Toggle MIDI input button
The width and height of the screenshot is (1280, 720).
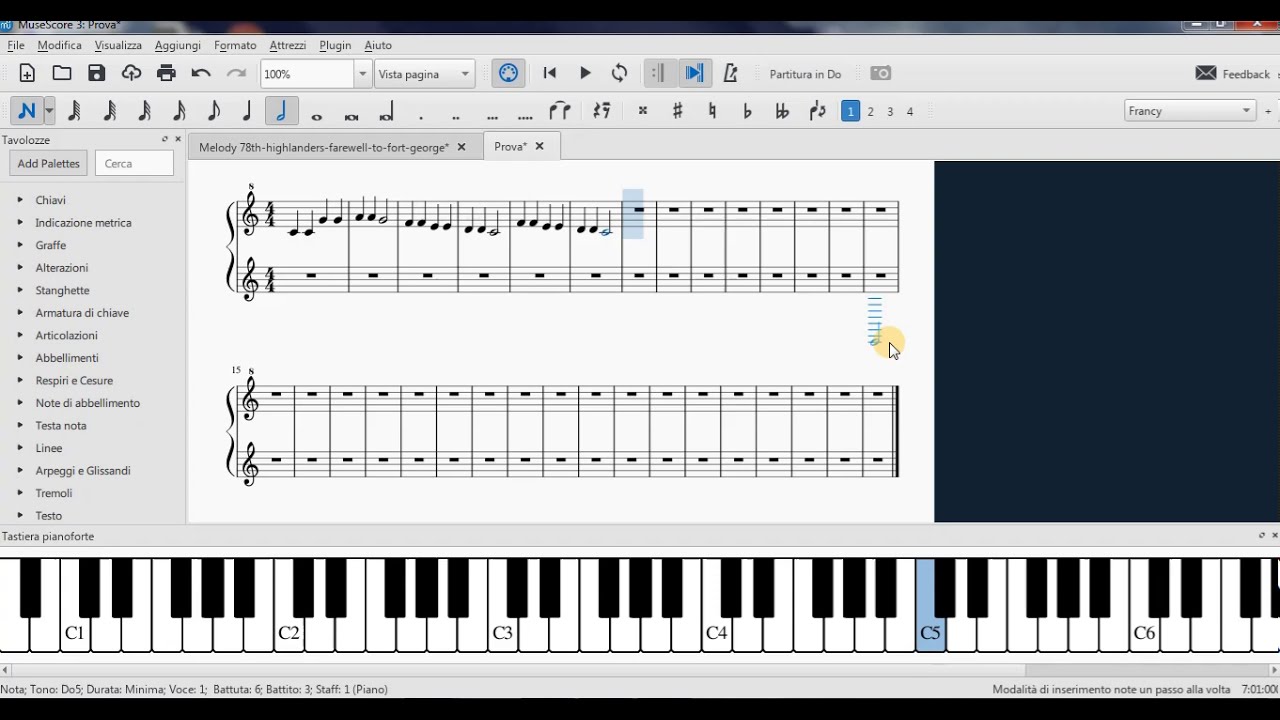point(508,73)
